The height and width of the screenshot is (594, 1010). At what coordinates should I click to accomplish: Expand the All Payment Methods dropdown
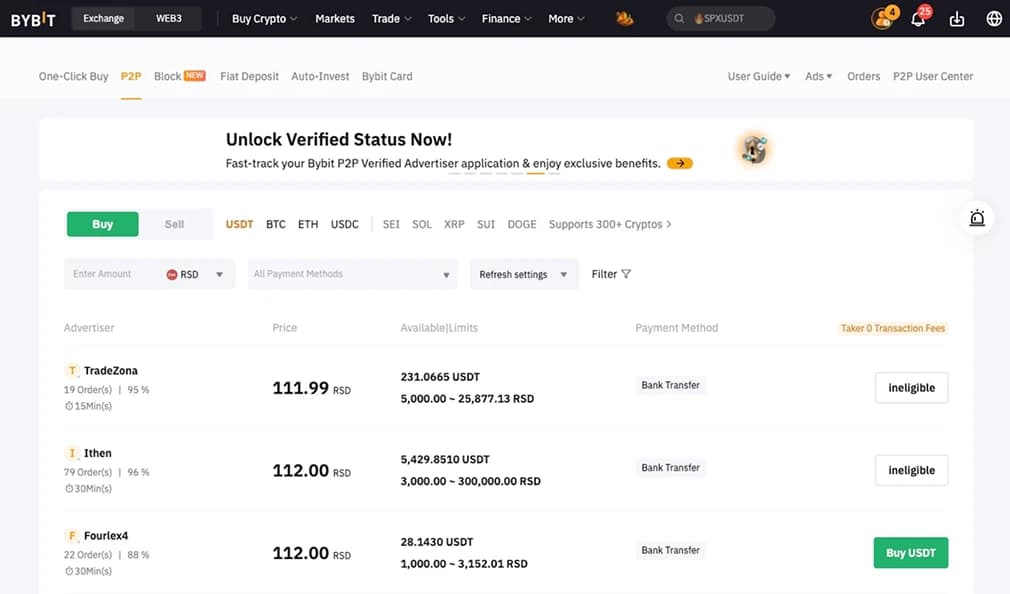point(352,274)
